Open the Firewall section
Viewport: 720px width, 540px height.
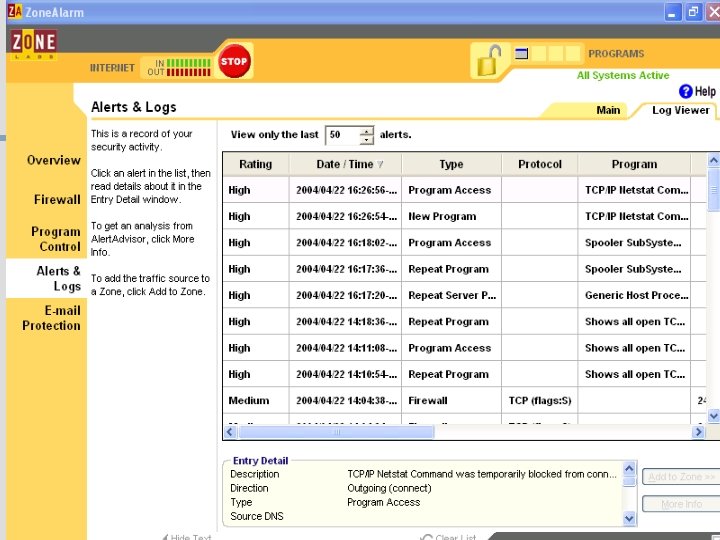(57, 200)
